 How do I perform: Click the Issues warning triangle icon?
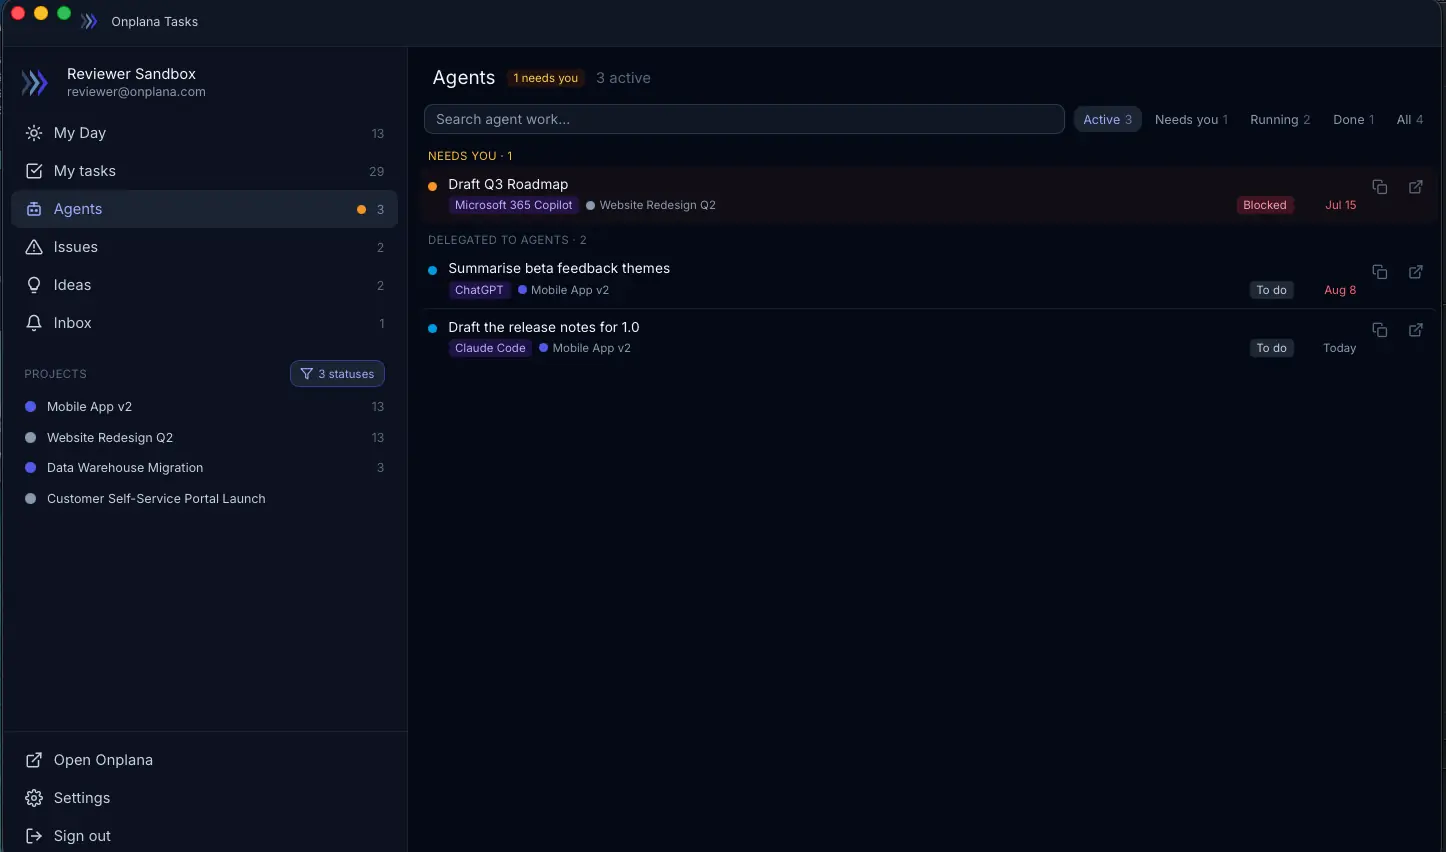tap(34, 247)
